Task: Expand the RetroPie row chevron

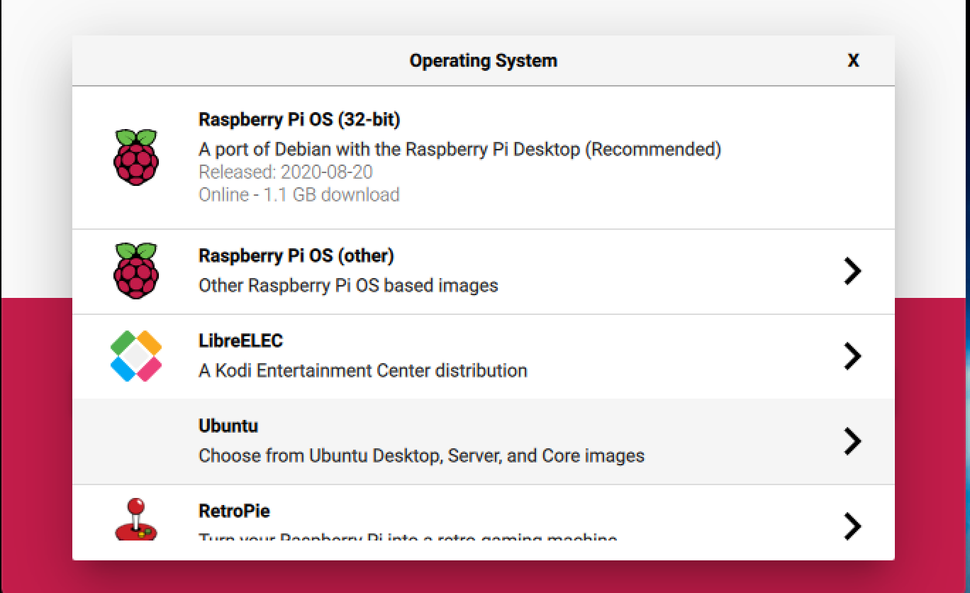Action: click(853, 526)
